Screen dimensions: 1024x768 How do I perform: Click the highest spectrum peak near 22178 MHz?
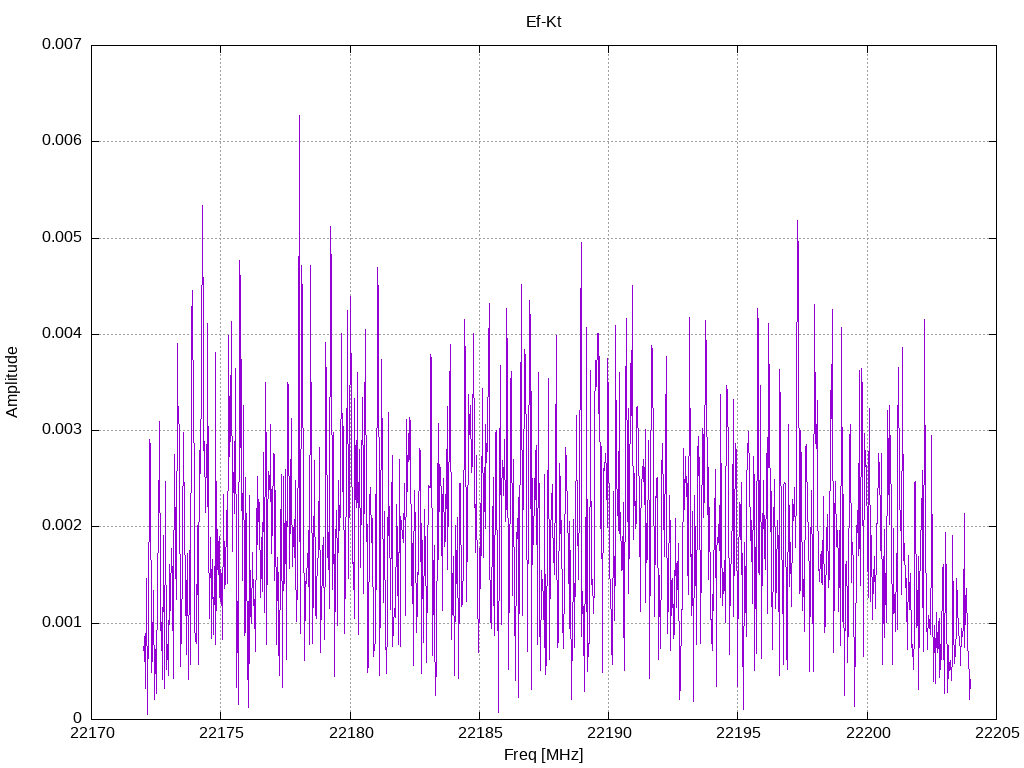(x=299, y=117)
